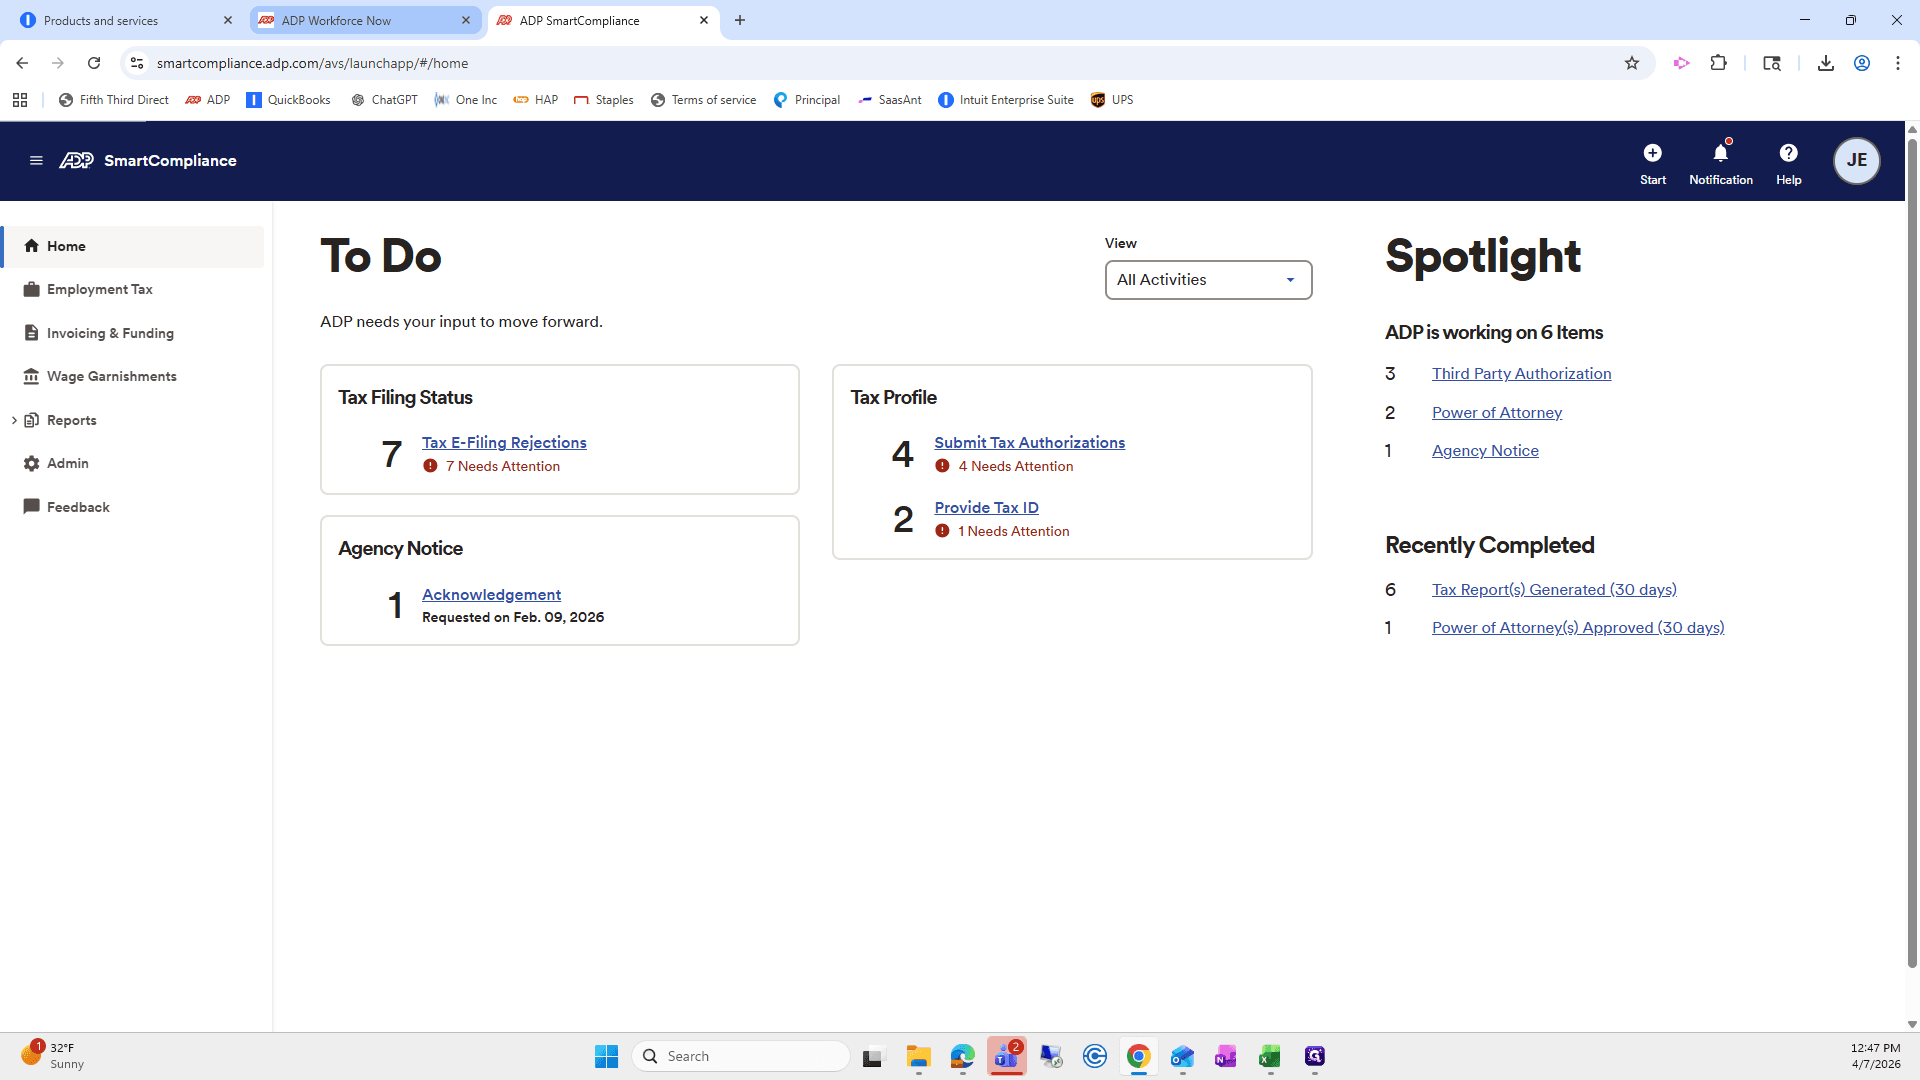1920x1080 pixels.
Task: Open Provide Tax ID link
Action: click(x=986, y=507)
